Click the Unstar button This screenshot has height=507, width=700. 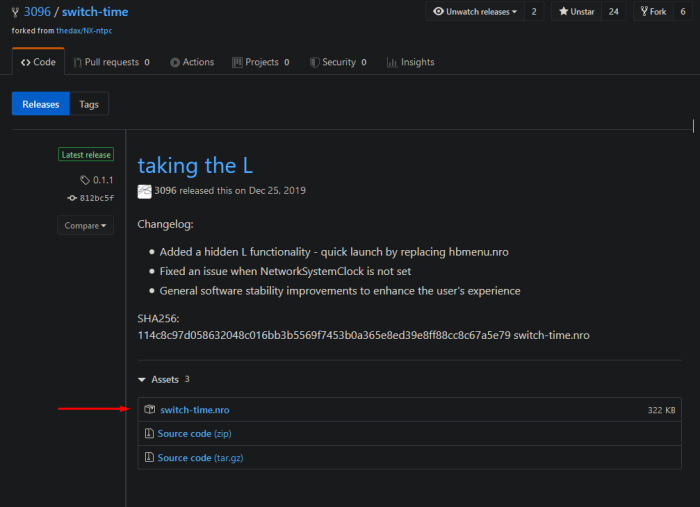(x=576, y=12)
